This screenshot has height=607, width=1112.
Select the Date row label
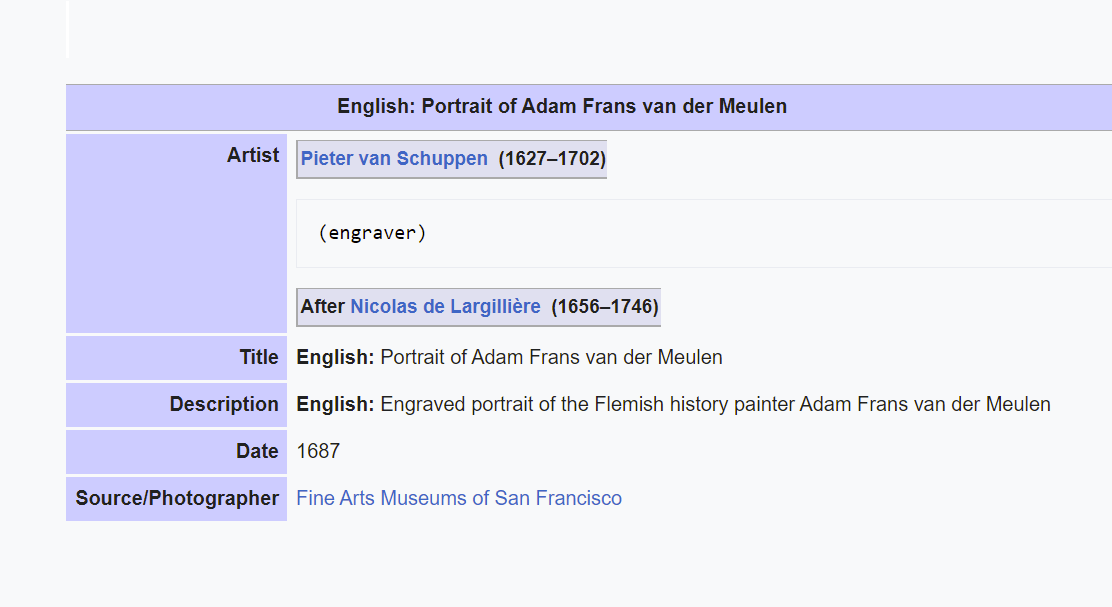click(x=257, y=451)
